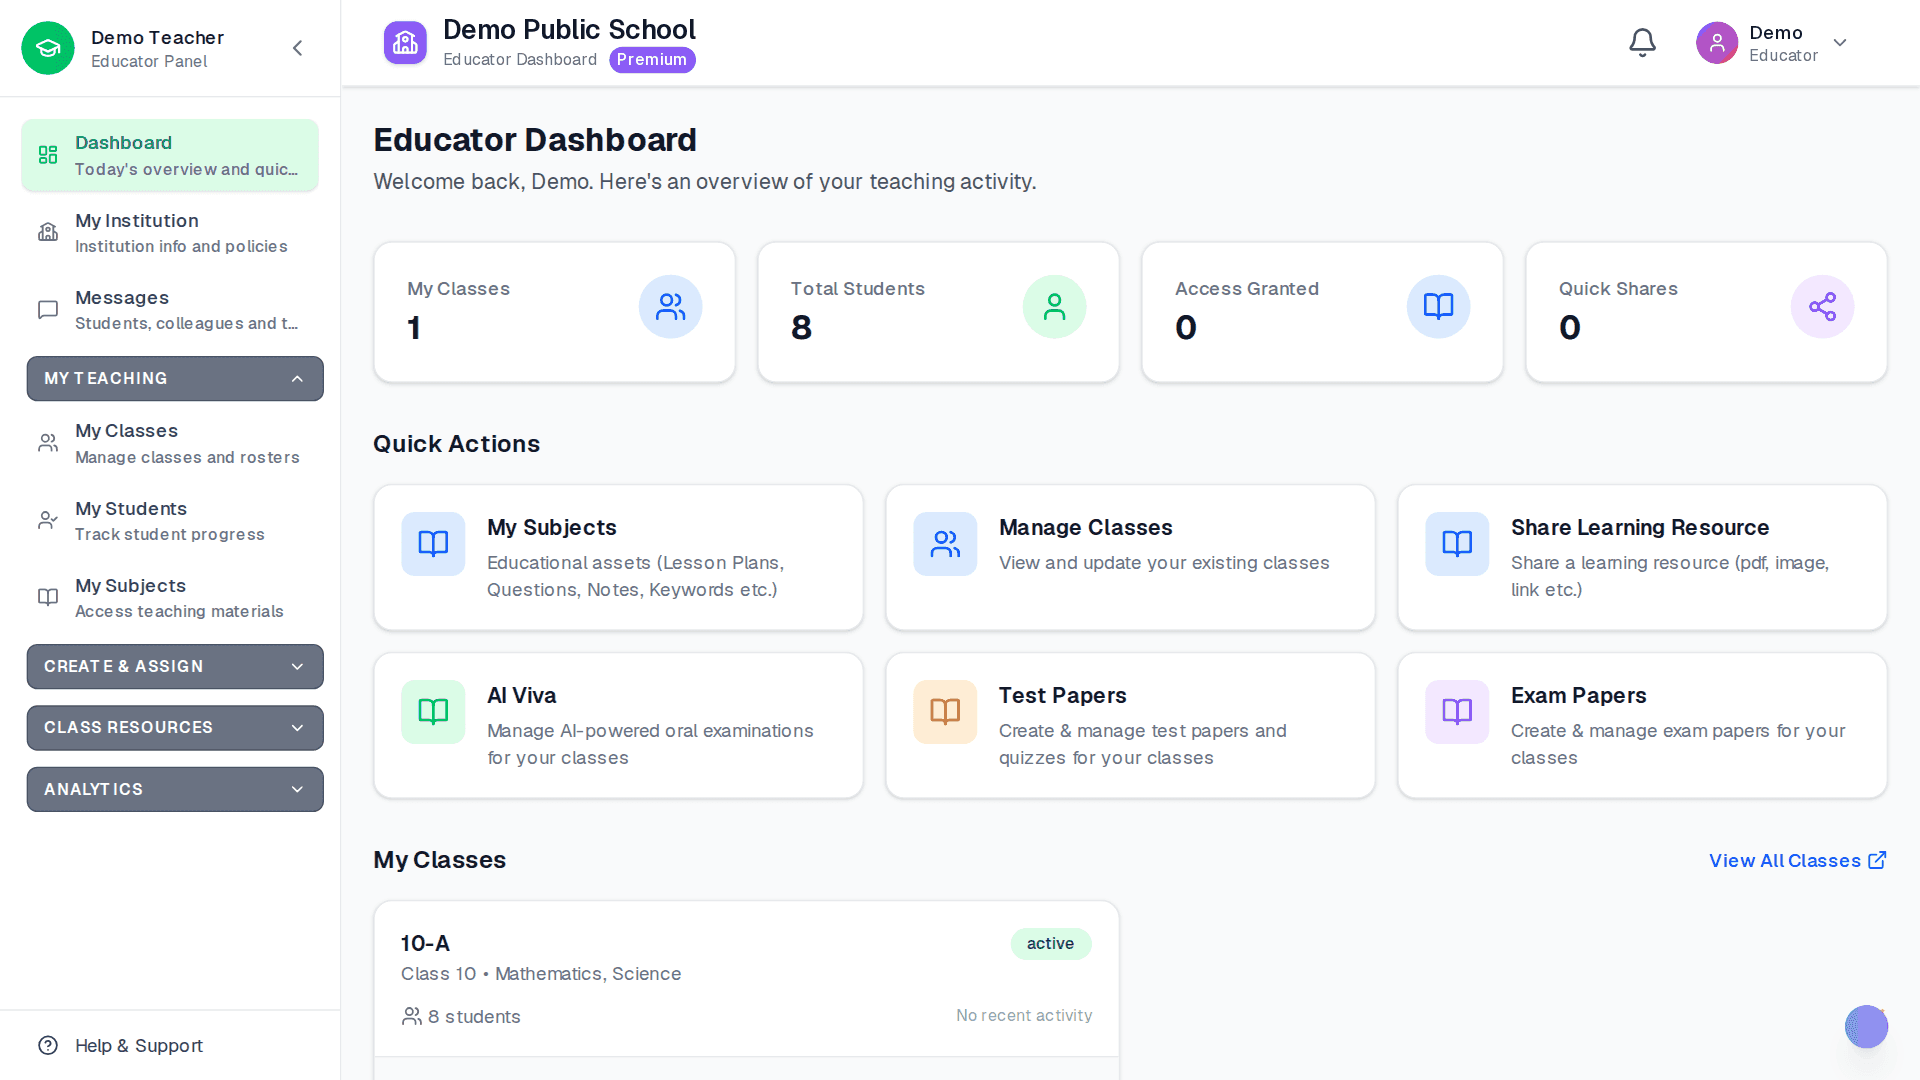
Task: Open the AI Viva quick action card
Action: tap(618, 725)
